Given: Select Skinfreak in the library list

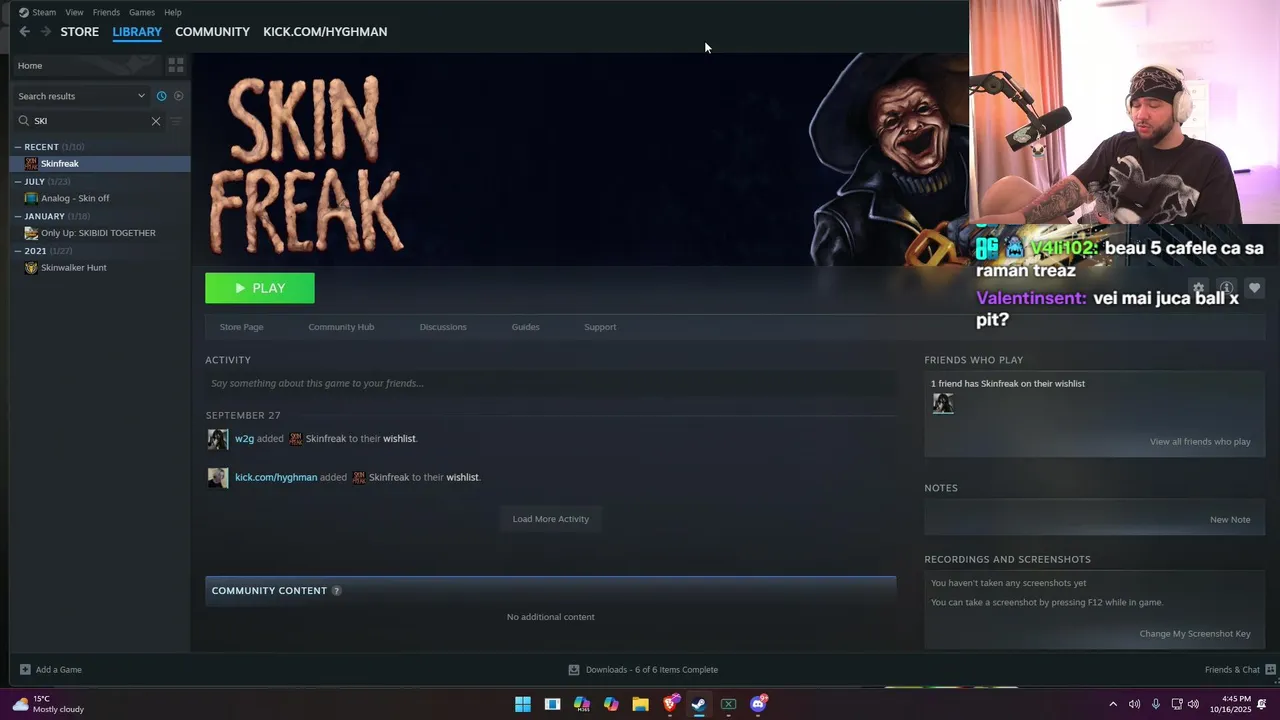Looking at the screenshot, I should click(x=100, y=164).
